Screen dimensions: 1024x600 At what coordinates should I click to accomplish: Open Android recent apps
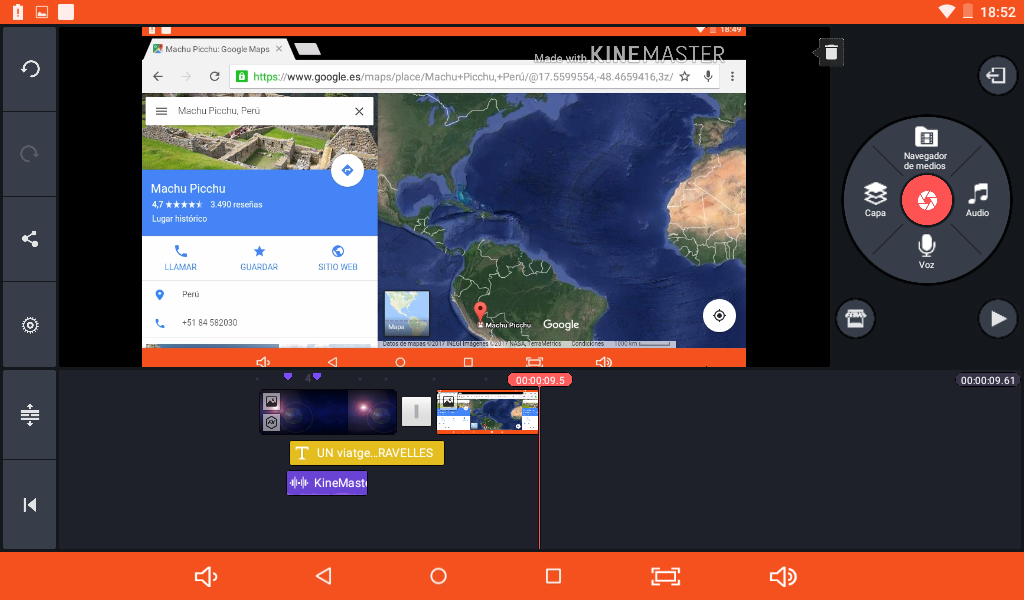[553, 576]
